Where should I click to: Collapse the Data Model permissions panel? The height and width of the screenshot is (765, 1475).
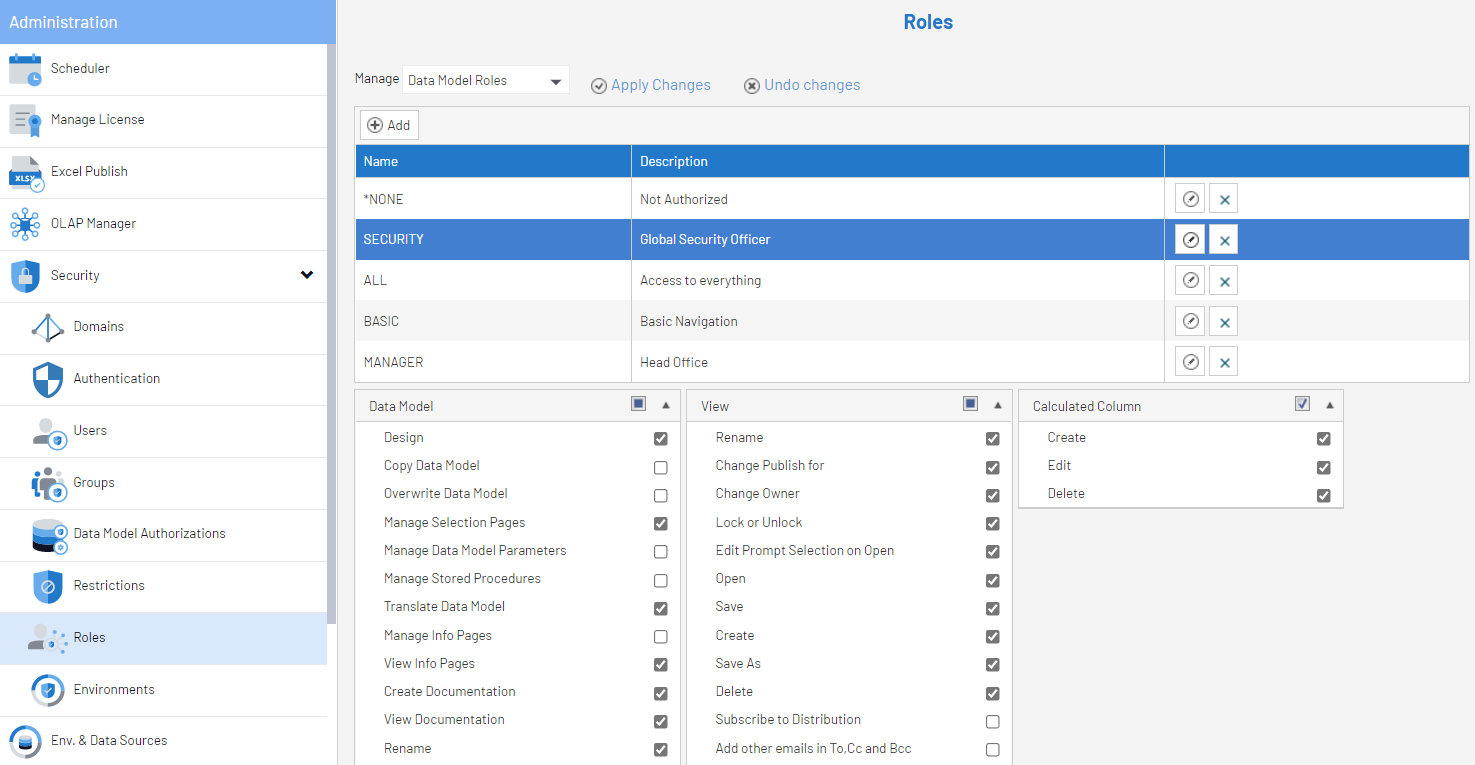666,405
